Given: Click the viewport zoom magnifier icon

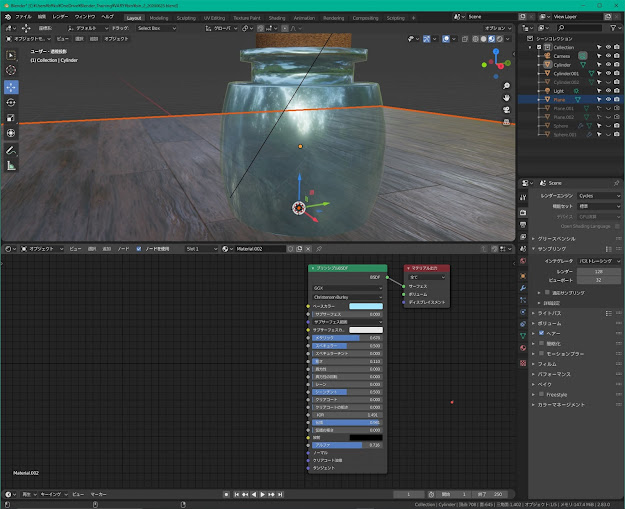Looking at the screenshot, I should (x=506, y=86).
